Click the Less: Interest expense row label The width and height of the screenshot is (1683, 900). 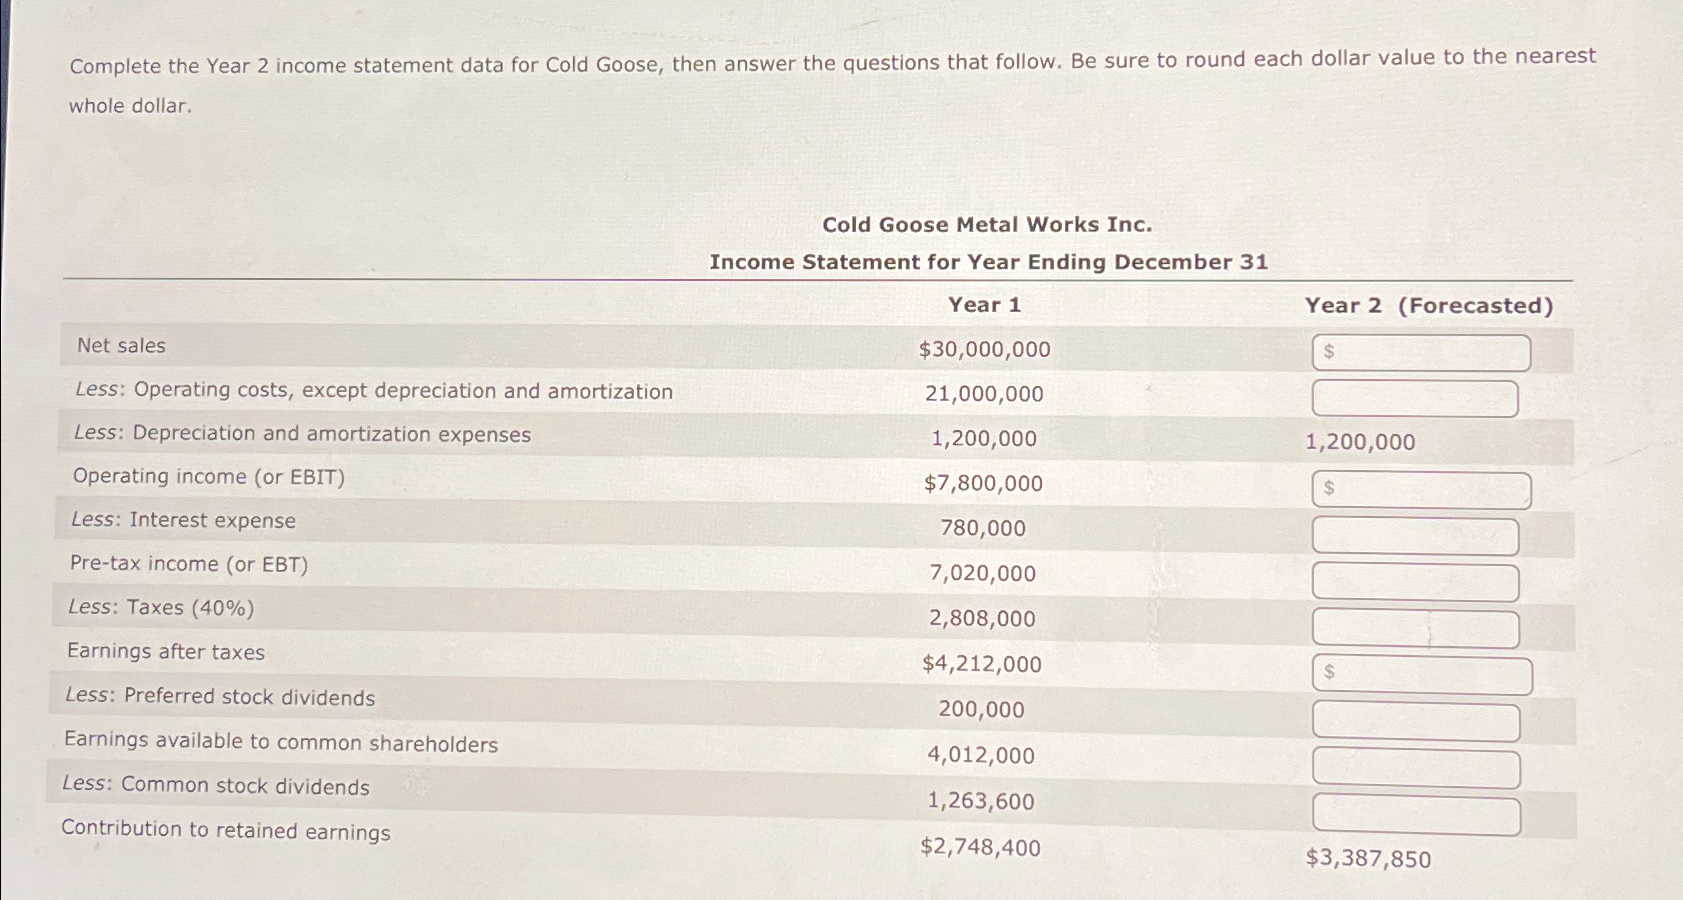[x=181, y=520]
